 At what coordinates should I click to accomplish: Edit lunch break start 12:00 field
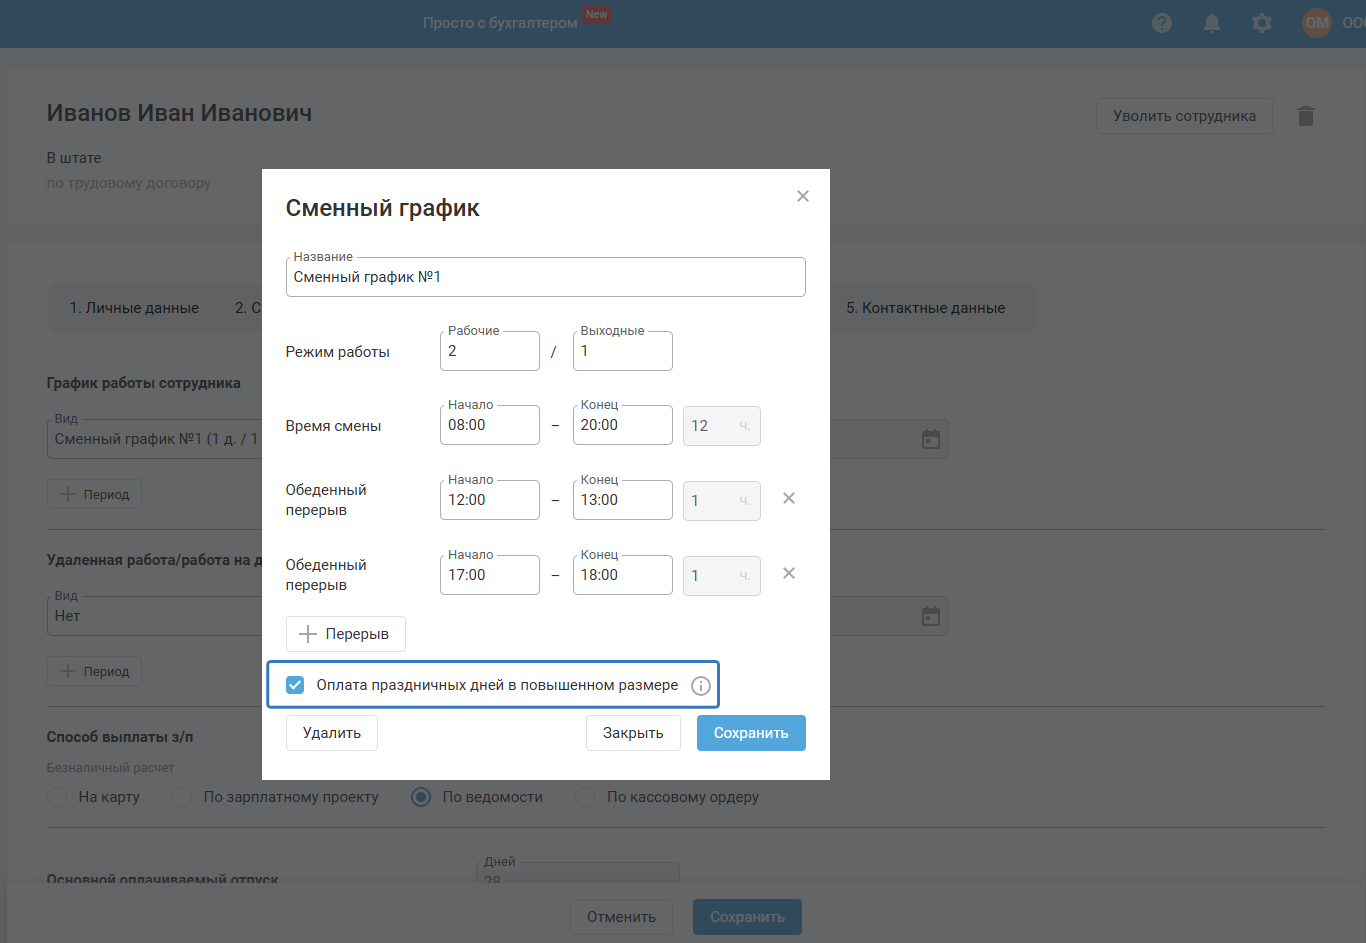[x=490, y=500]
